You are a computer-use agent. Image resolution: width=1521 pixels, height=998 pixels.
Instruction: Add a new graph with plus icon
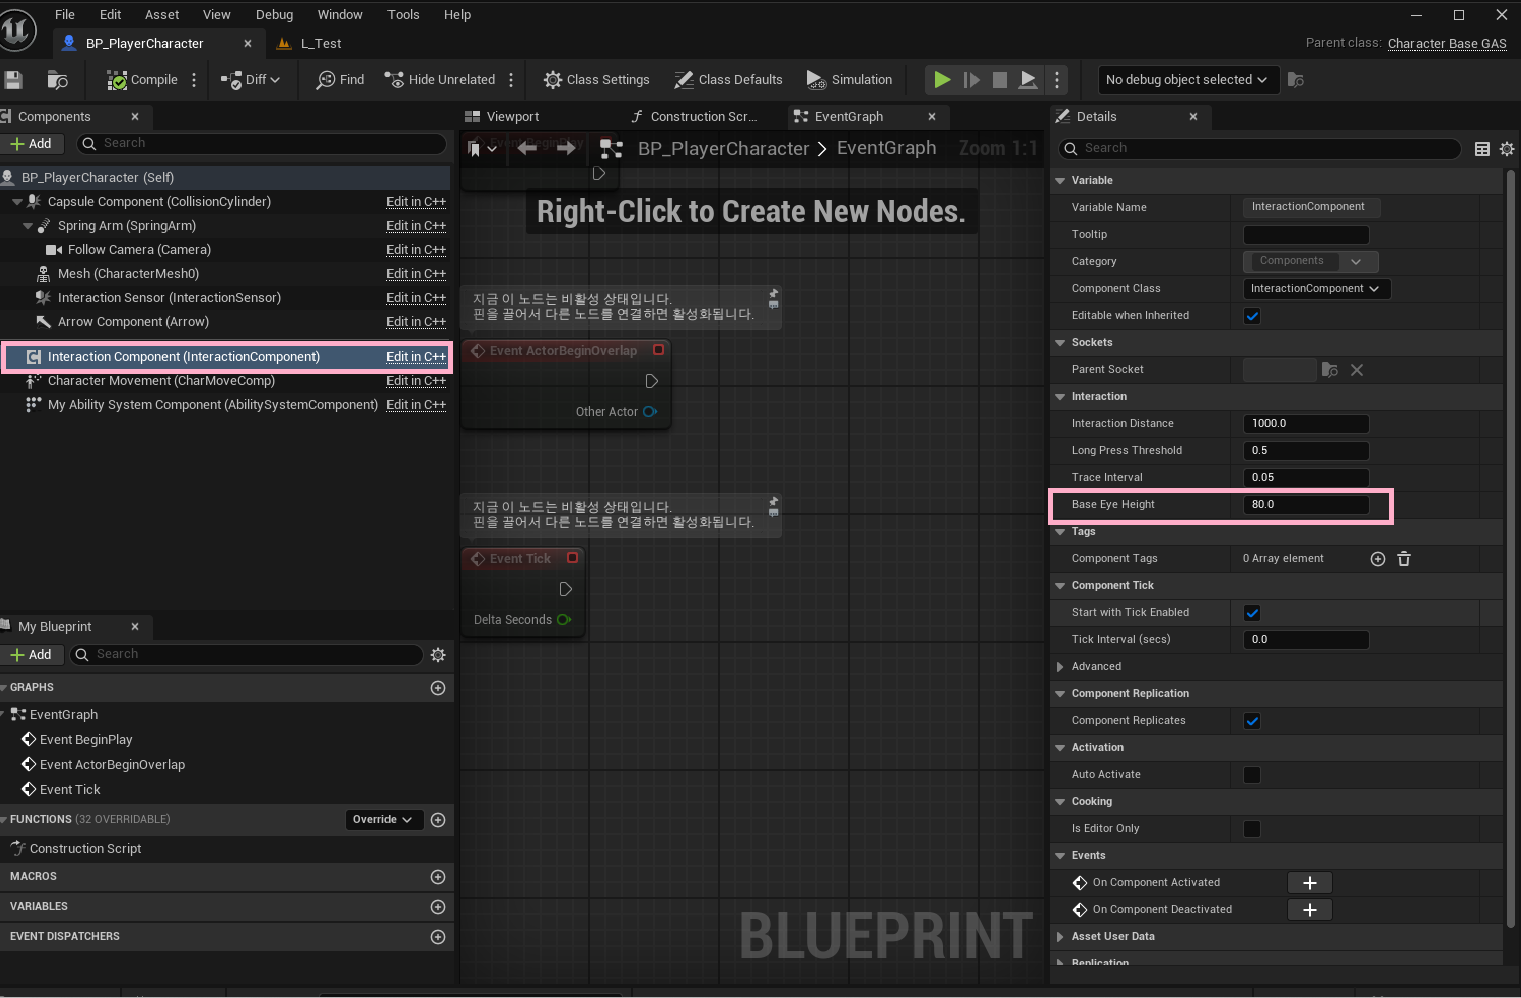tap(438, 688)
